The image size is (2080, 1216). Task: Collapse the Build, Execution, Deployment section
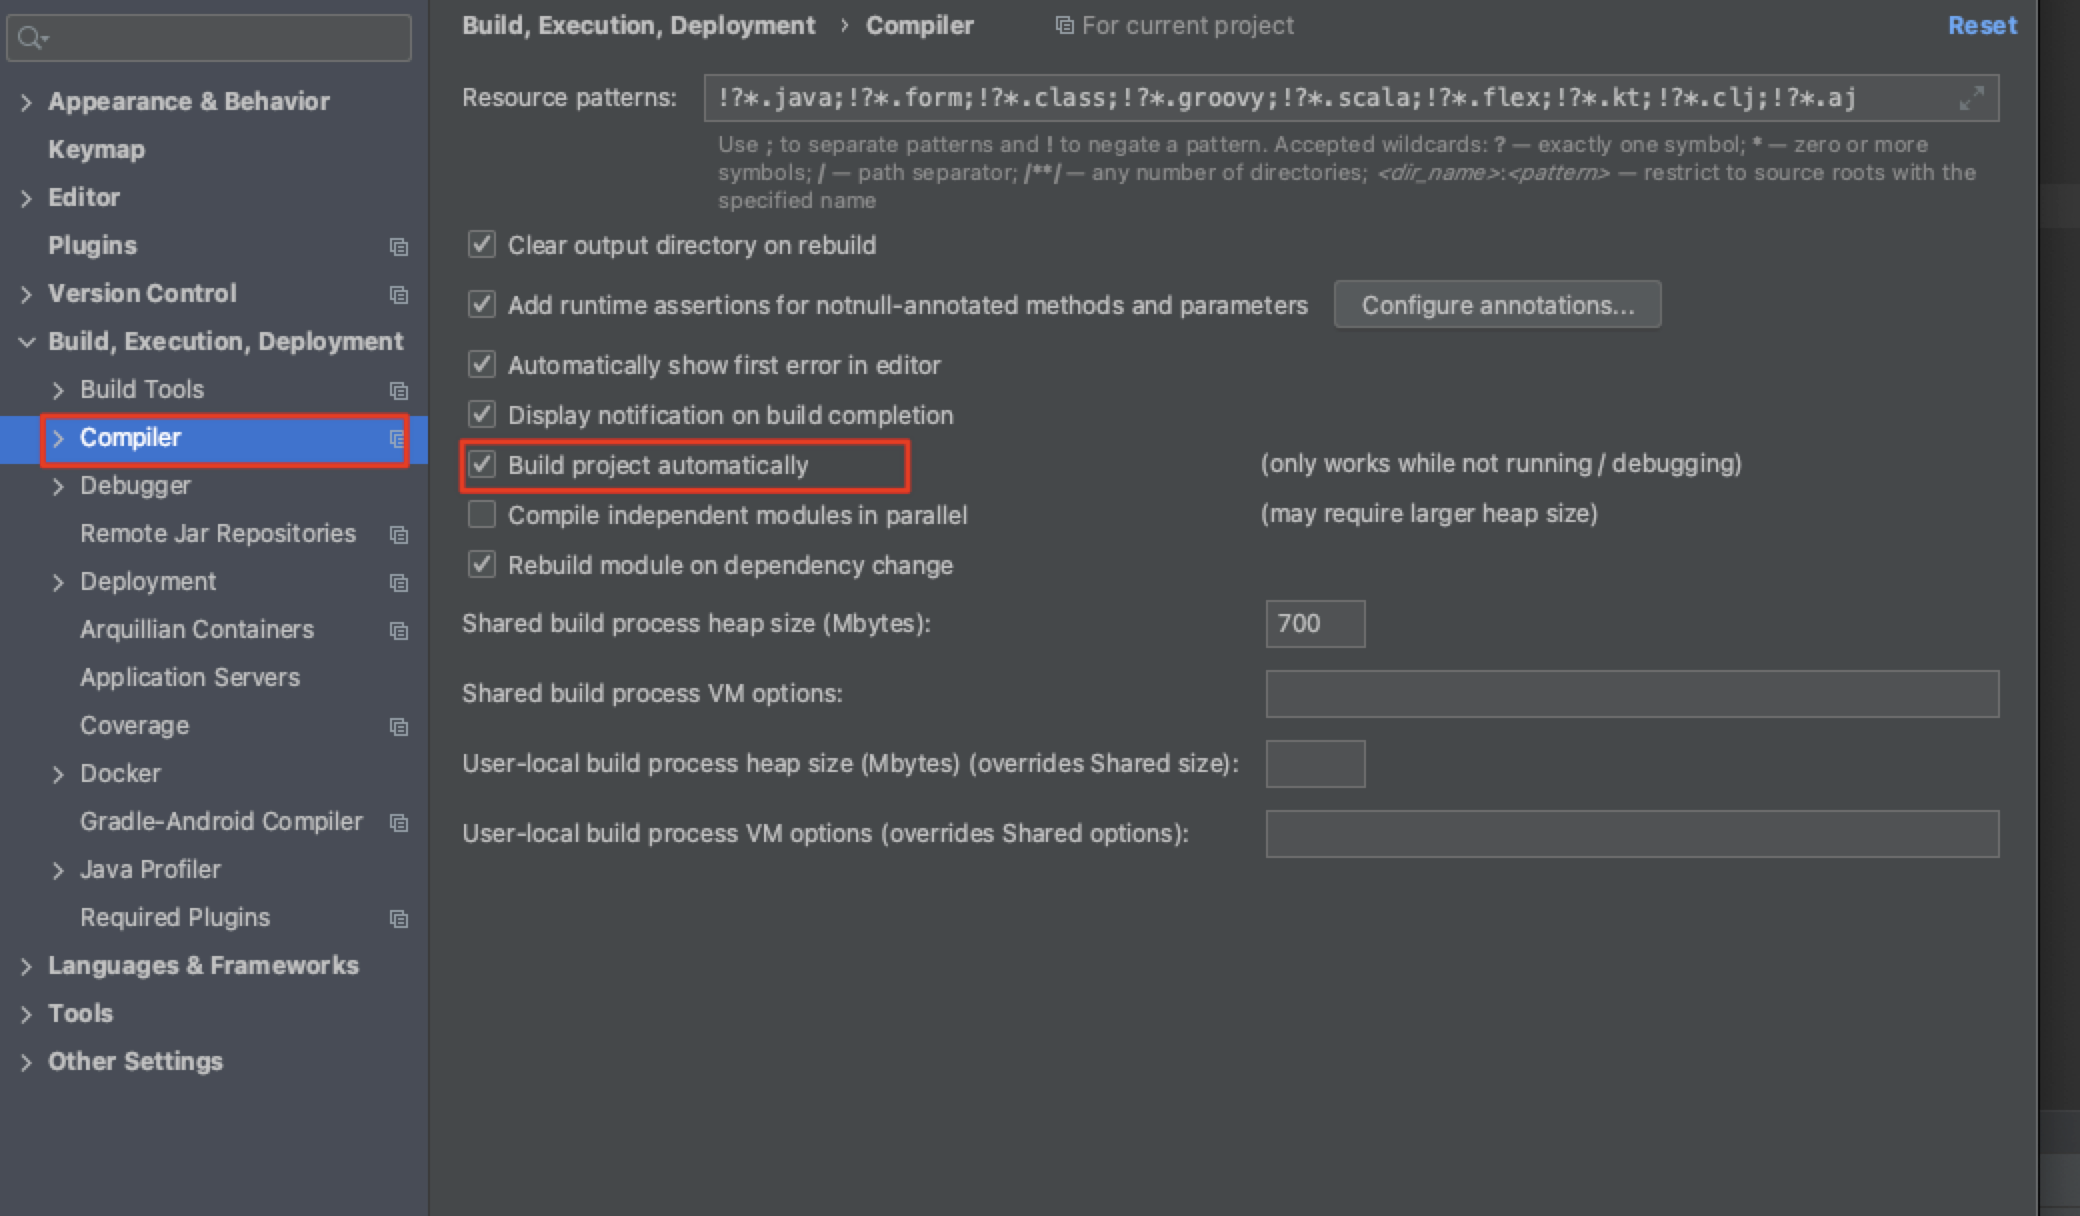click(x=26, y=342)
